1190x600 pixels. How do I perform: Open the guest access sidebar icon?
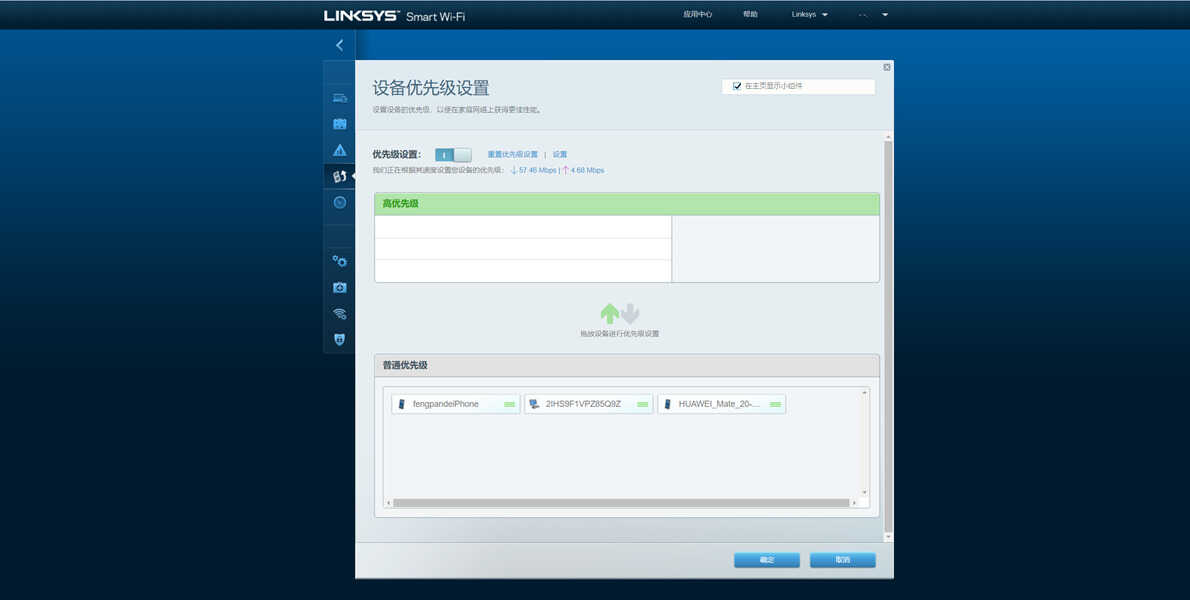pyautogui.click(x=339, y=124)
